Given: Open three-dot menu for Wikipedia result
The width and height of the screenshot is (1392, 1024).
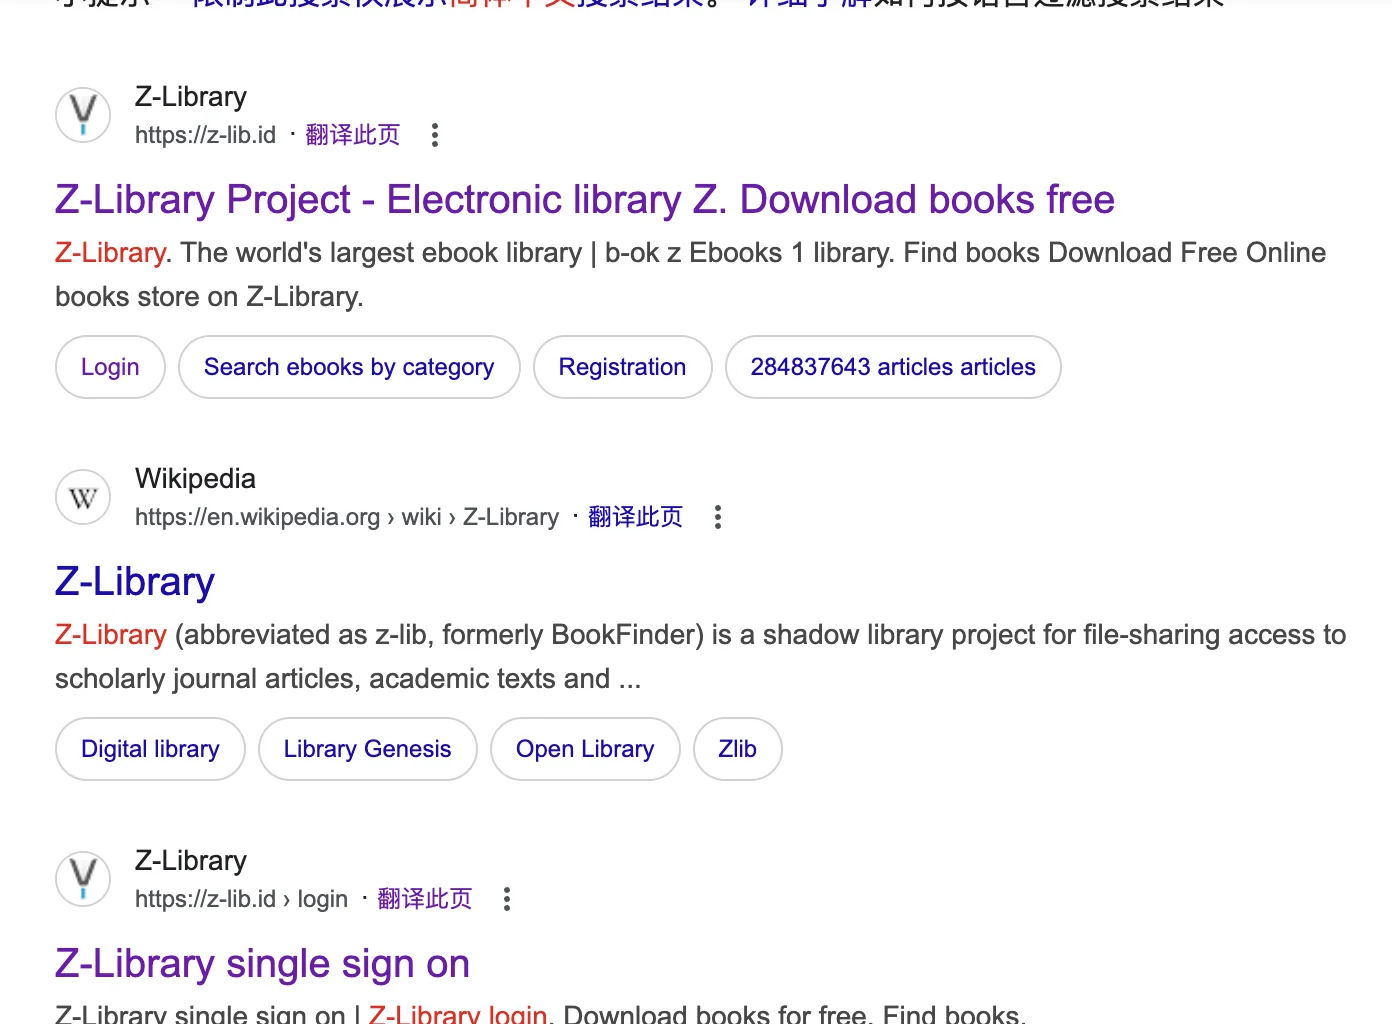Looking at the screenshot, I should click(x=717, y=517).
